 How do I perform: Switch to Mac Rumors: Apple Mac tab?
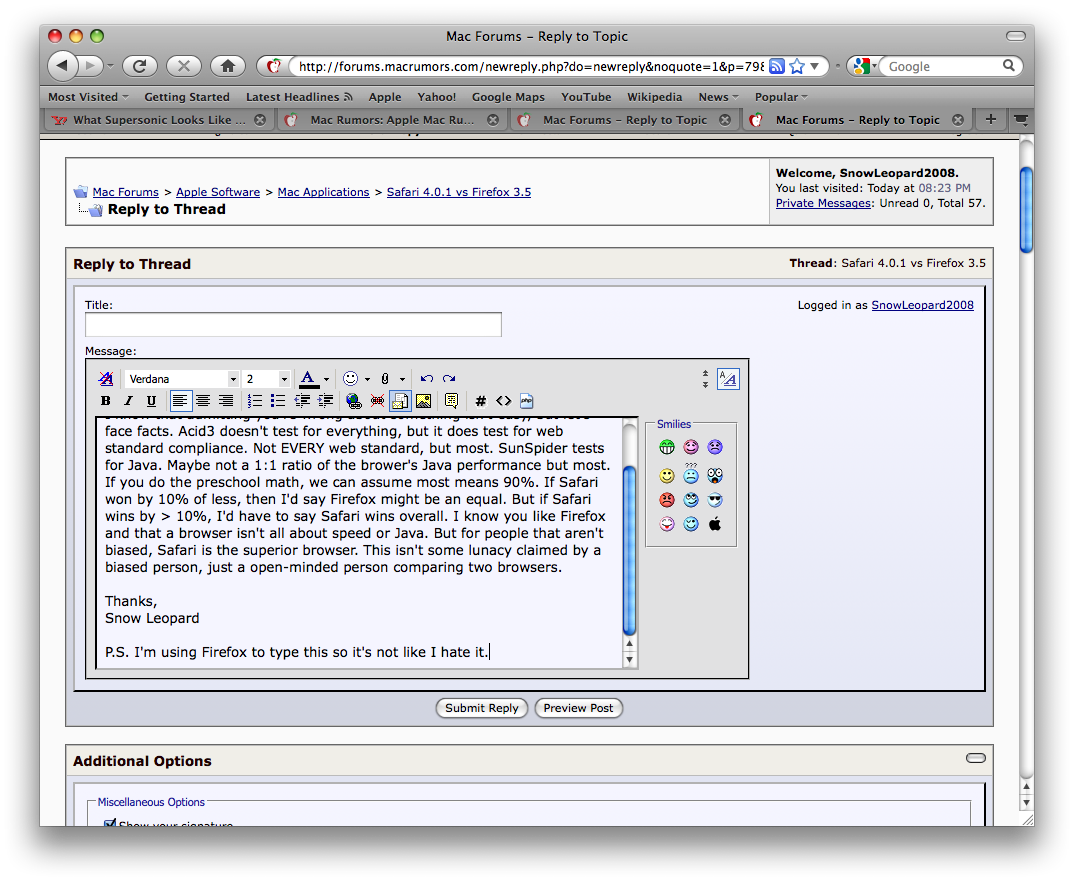tap(392, 120)
